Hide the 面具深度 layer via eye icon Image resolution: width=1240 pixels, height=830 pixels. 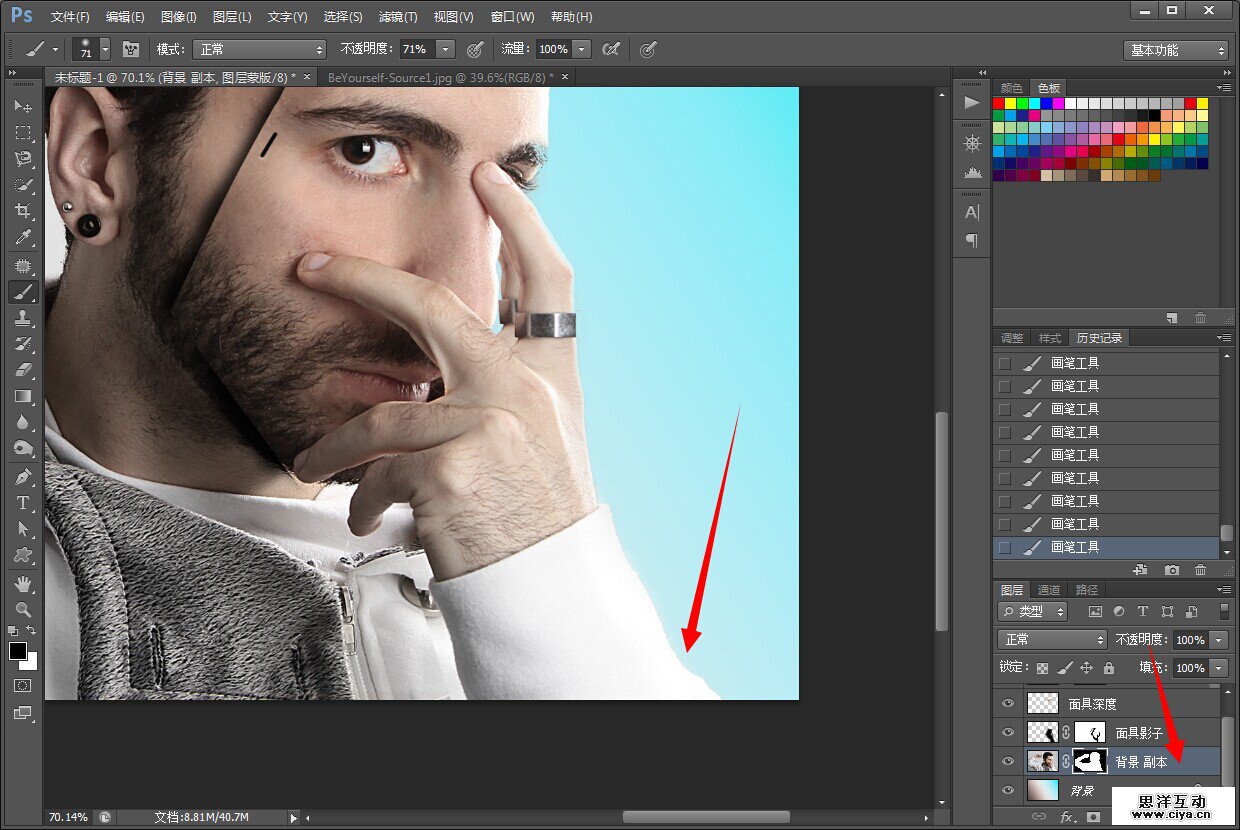tap(1008, 704)
